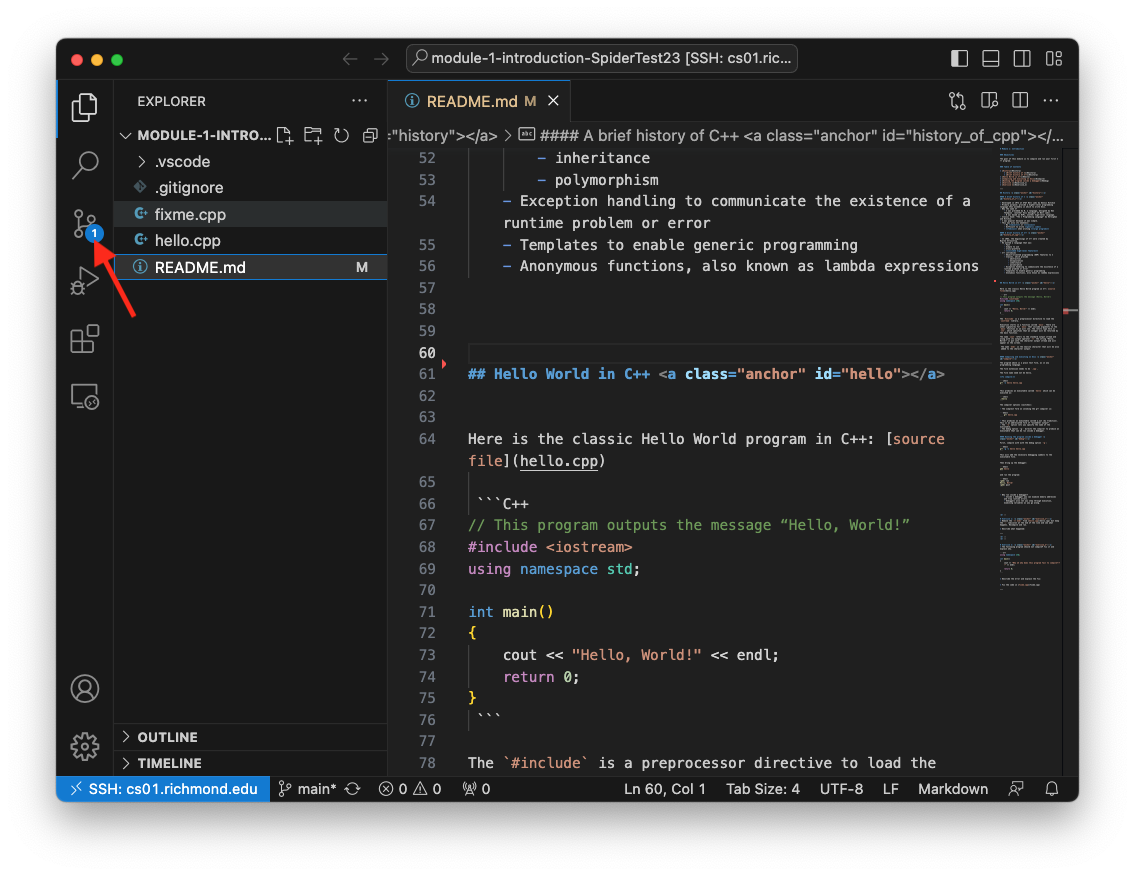Customize layout from title bar
The image size is (1135, 876).
click(x=1054, y=59)
